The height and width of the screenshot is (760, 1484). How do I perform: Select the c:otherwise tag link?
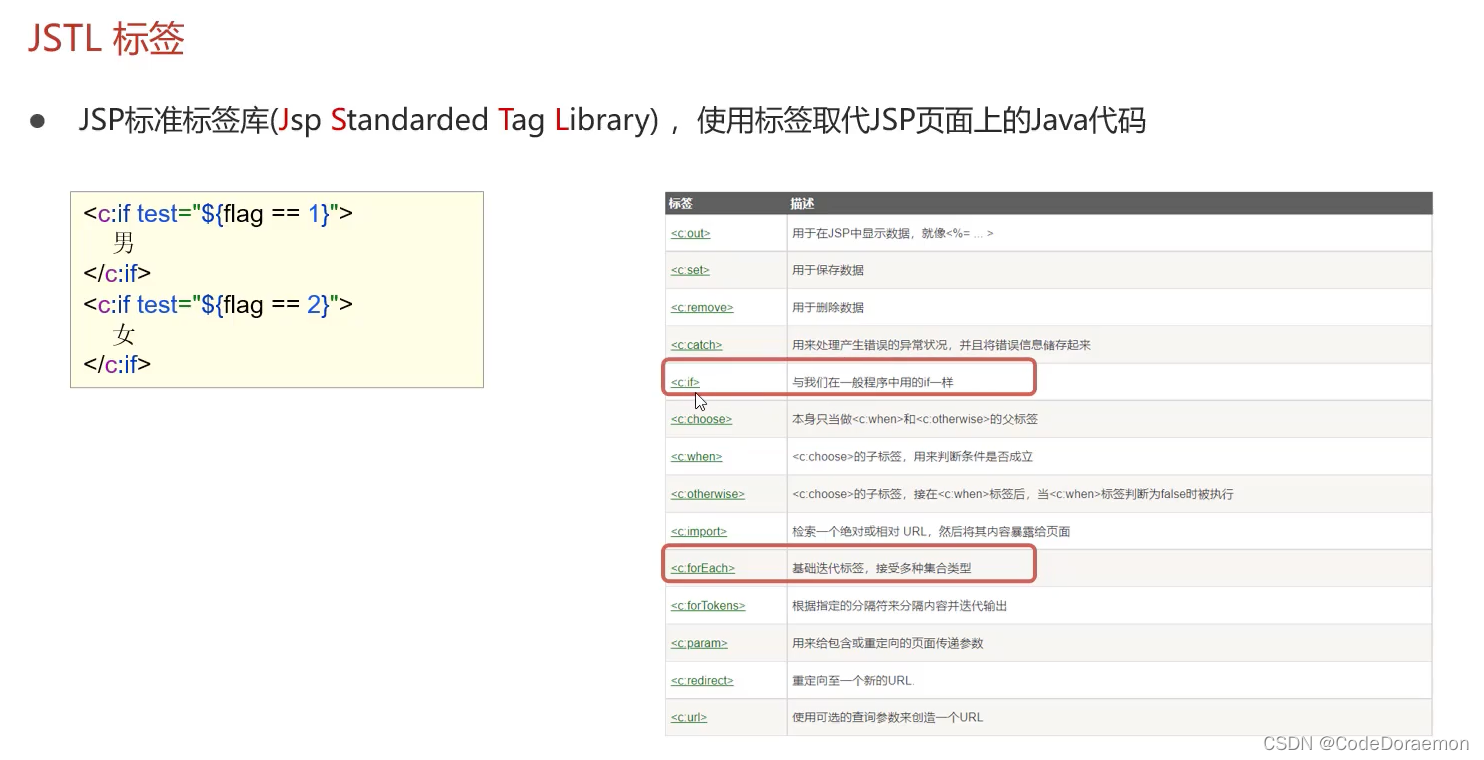tap(707, 494)
